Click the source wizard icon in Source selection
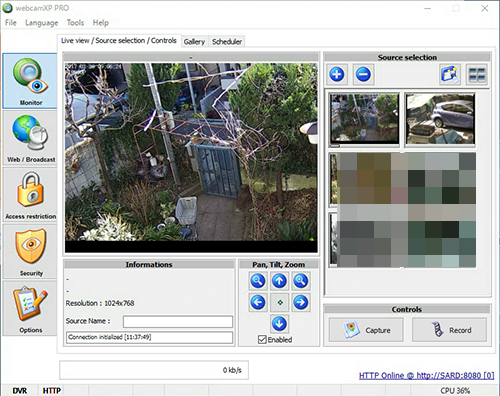Viewport: 500px width, 396px height. (x=450, y=74)
